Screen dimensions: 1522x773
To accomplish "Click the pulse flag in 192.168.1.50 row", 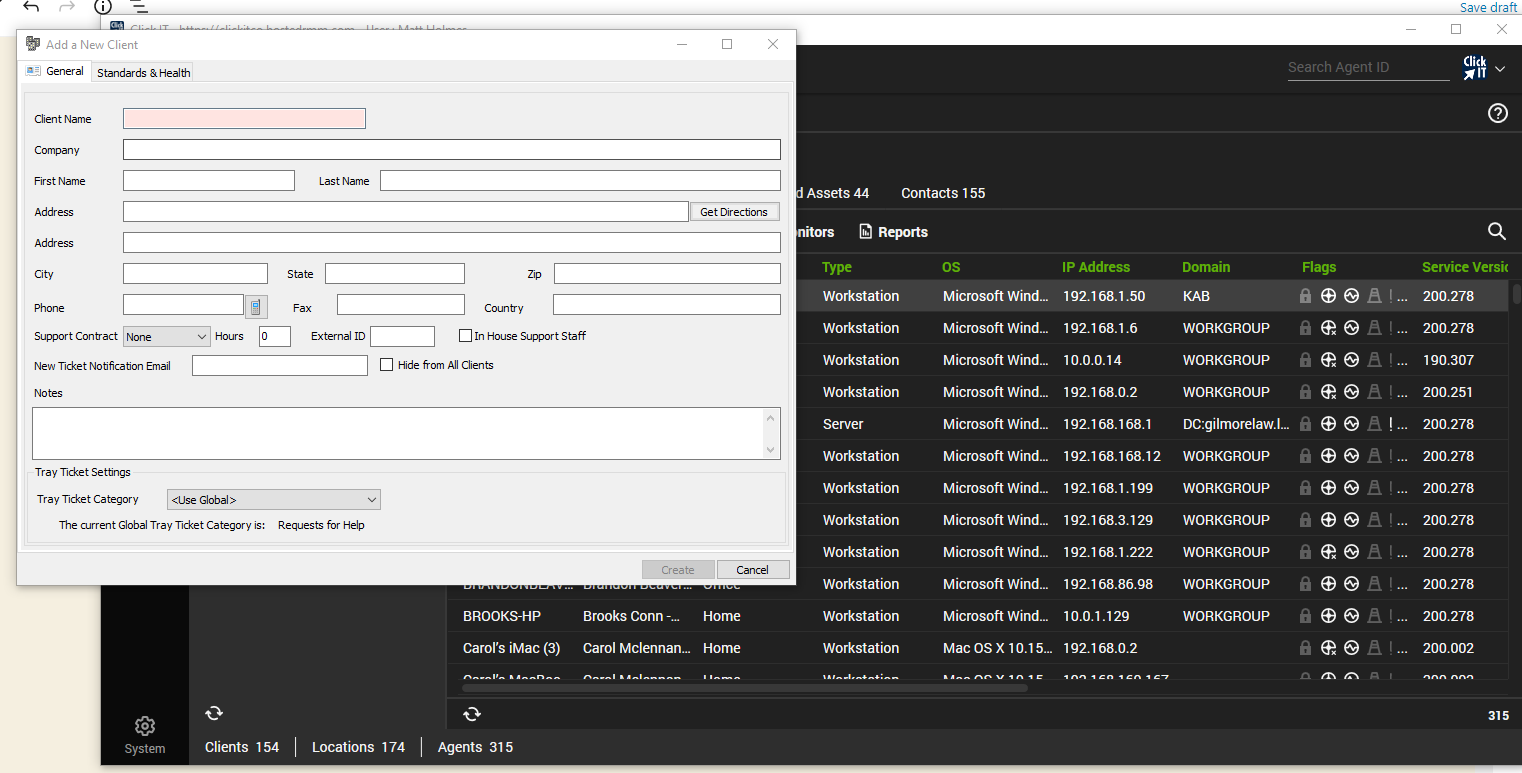I will click(x=1351, y=296).
